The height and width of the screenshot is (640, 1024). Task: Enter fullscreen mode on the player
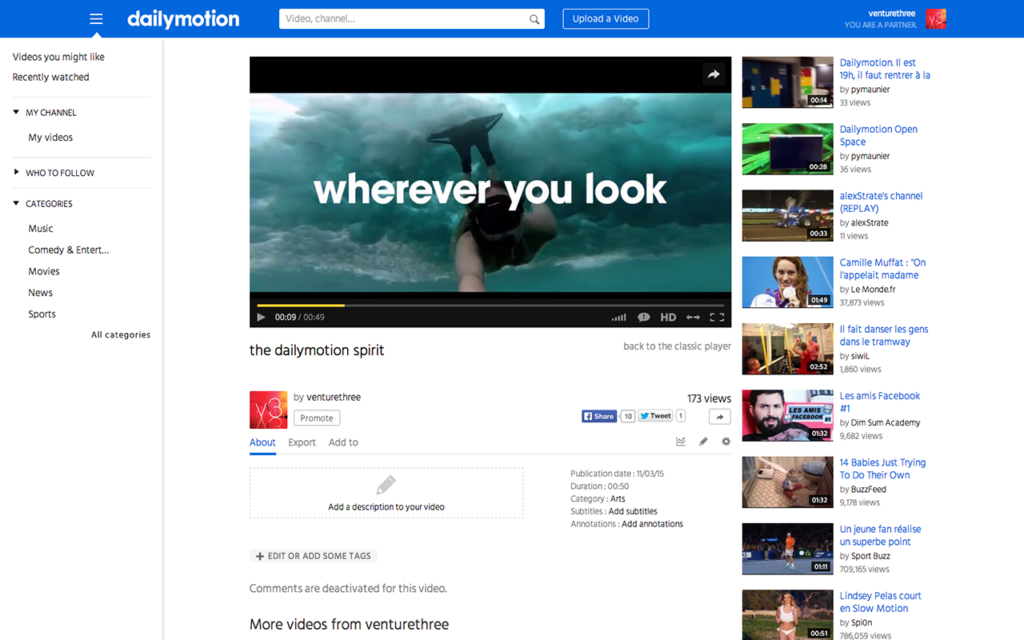717,317
